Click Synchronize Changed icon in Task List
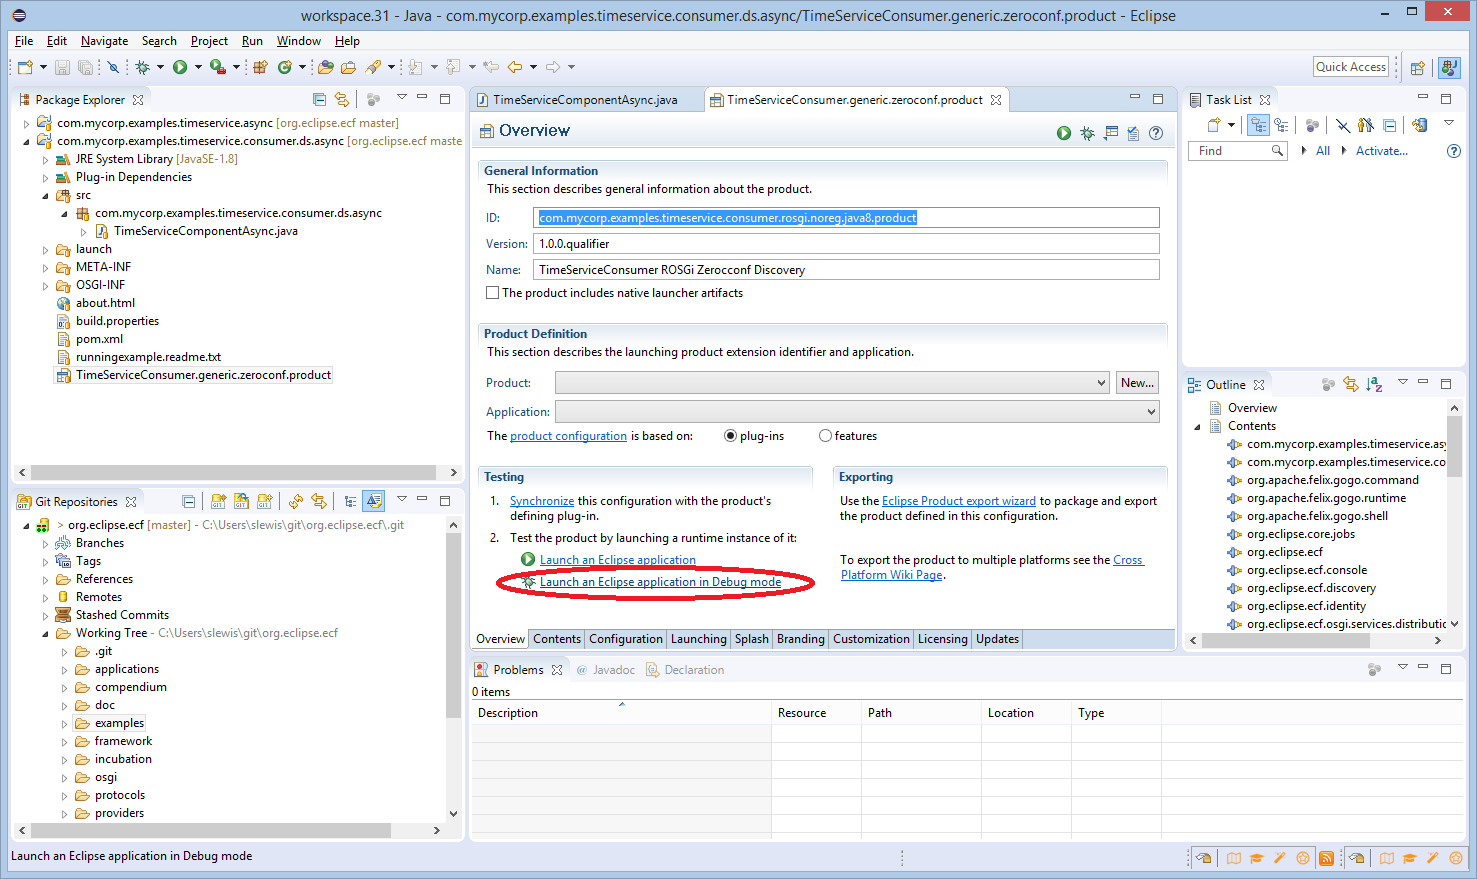1477x879 pixels. (x=1420, y=125)
